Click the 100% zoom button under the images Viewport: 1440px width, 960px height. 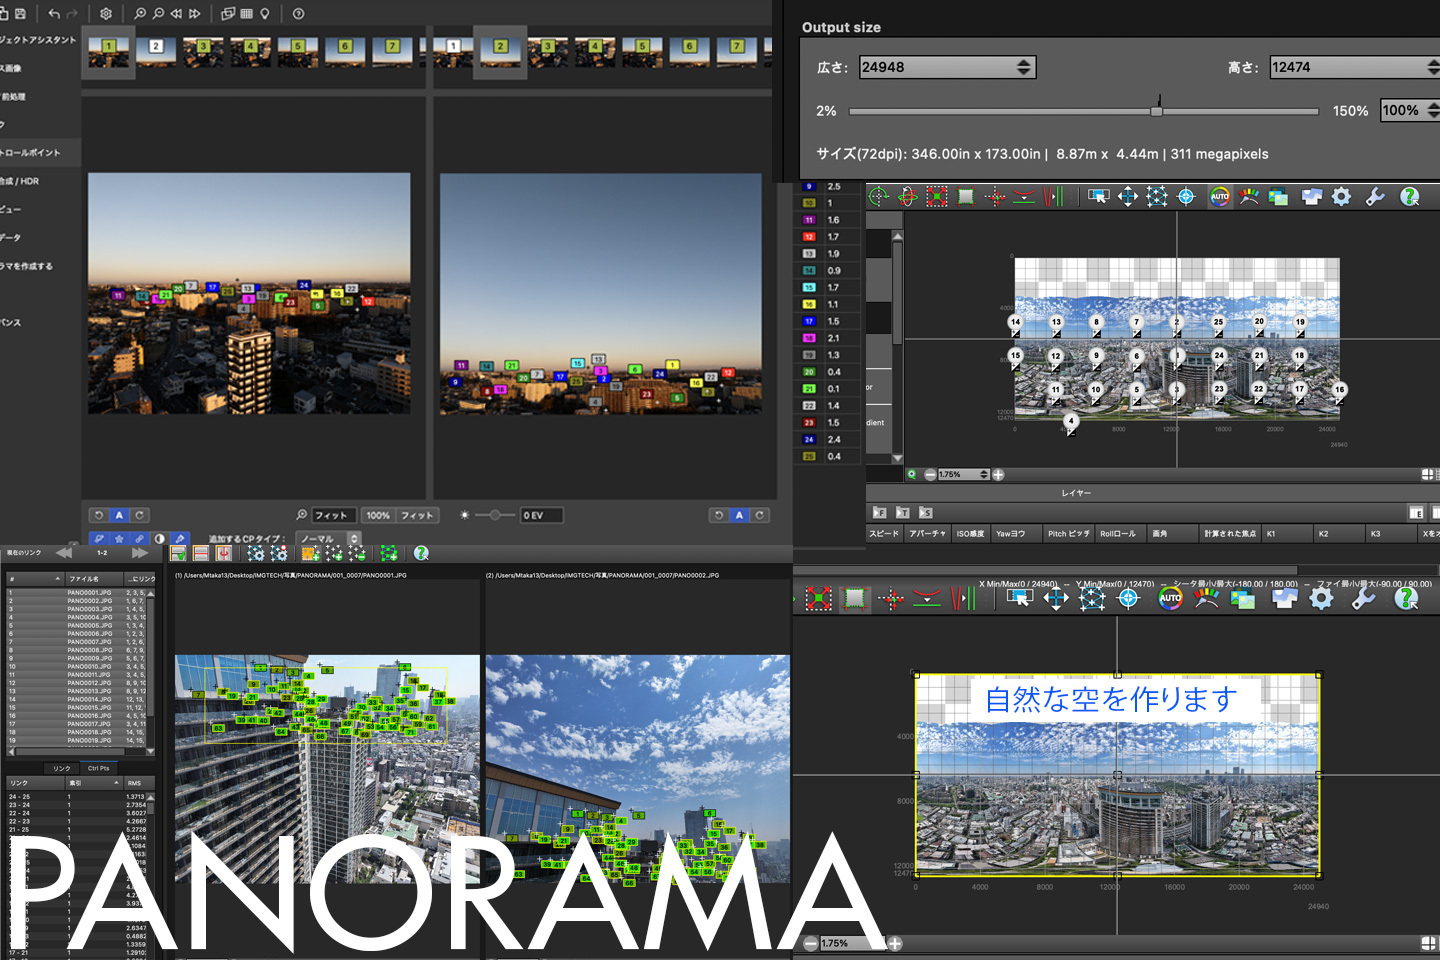click(x=378, y=515)
